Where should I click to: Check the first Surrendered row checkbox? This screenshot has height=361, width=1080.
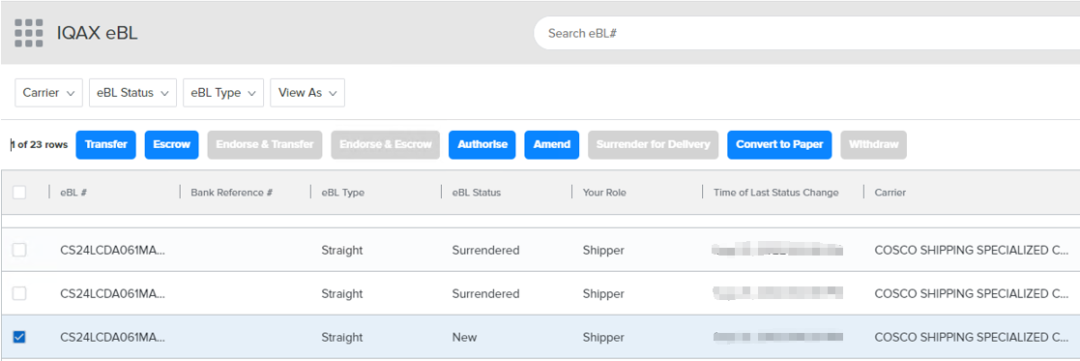(19, 250)
